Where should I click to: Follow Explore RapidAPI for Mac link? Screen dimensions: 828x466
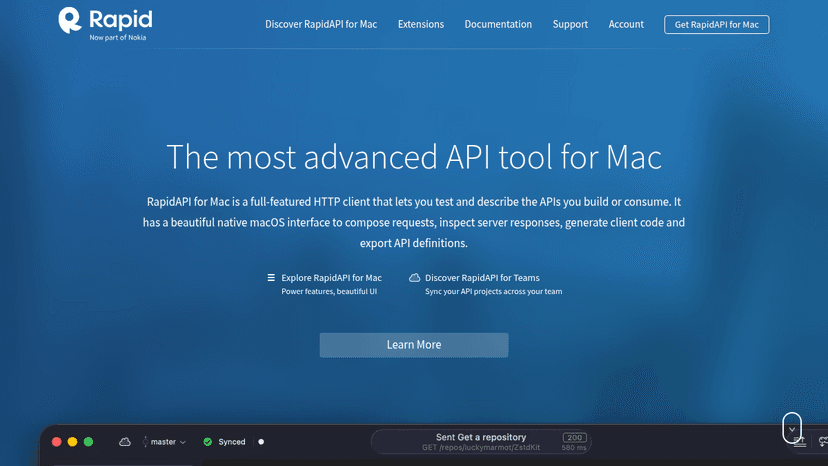coord(331,277)
